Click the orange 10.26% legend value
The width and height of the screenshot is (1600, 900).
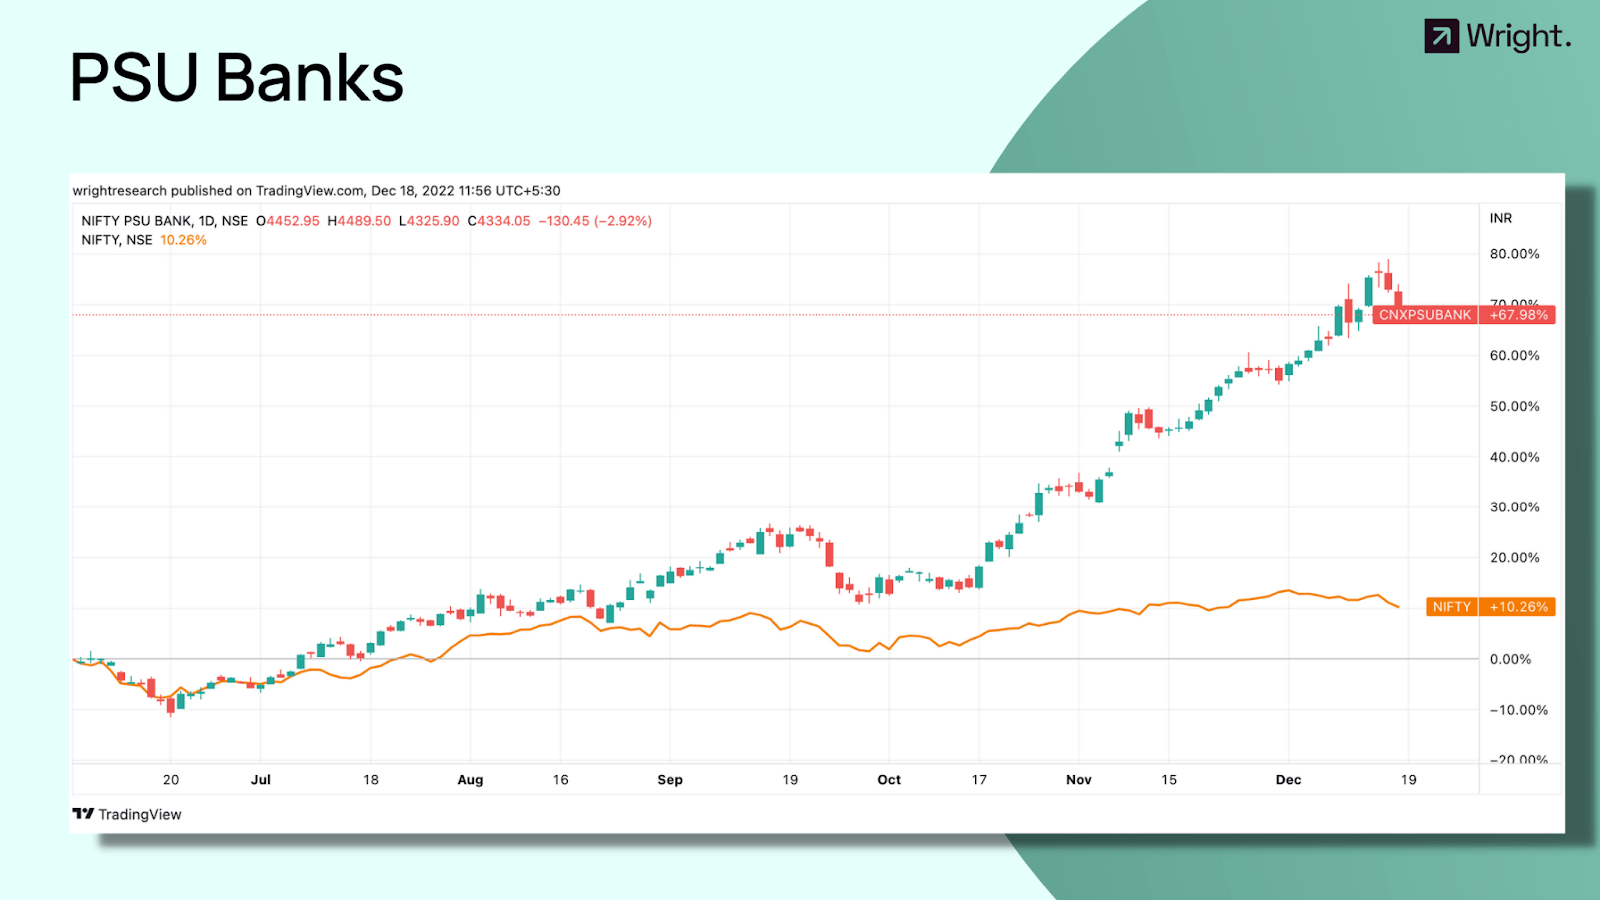pyautogui.click(x=183, y=240)
